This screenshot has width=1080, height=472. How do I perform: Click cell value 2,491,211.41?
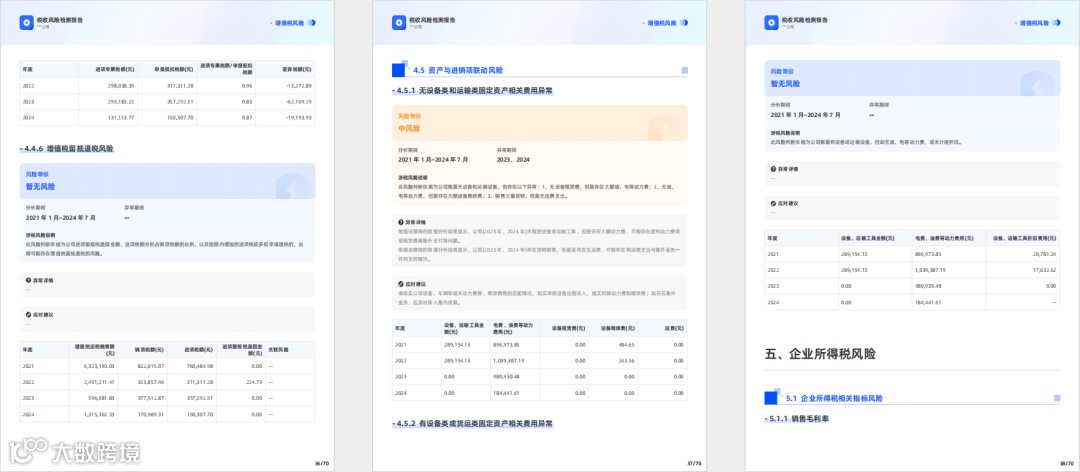[x=99, y=383]
